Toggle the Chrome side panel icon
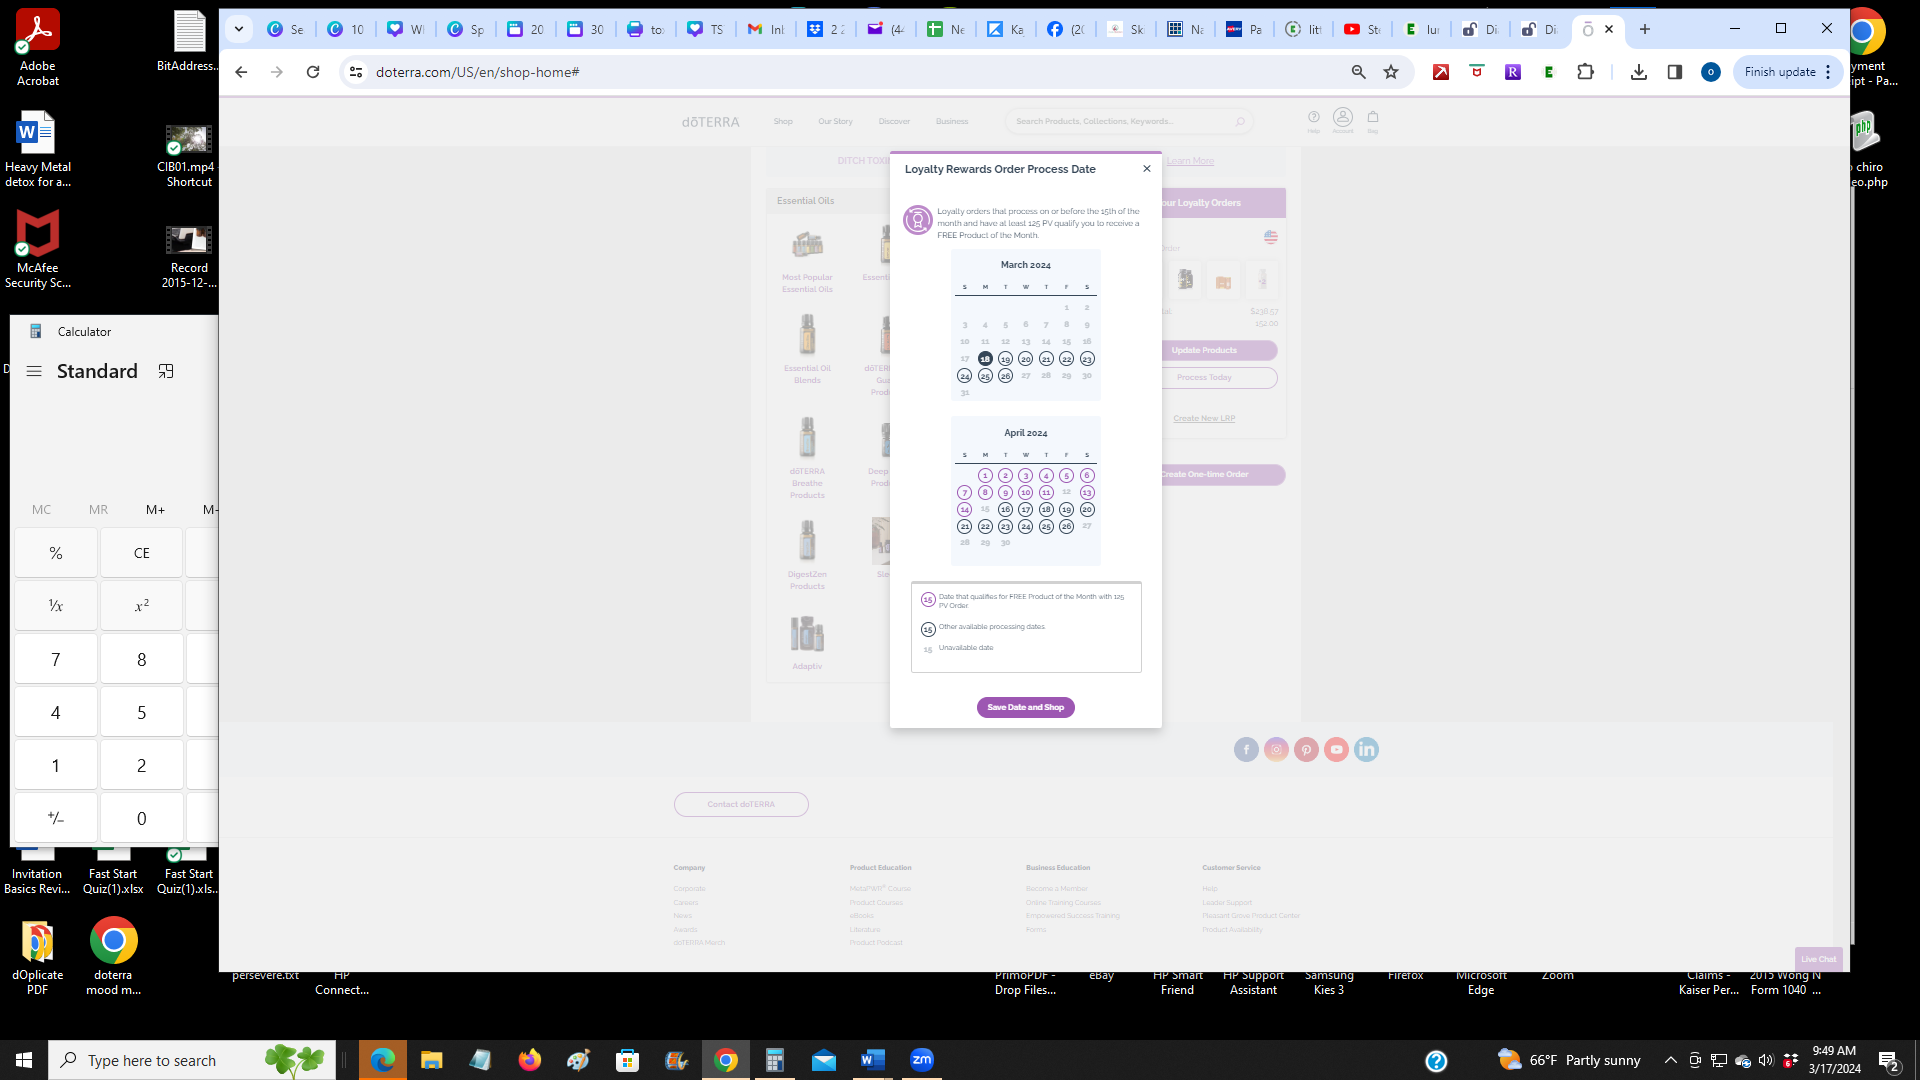 coord(1675,72)
